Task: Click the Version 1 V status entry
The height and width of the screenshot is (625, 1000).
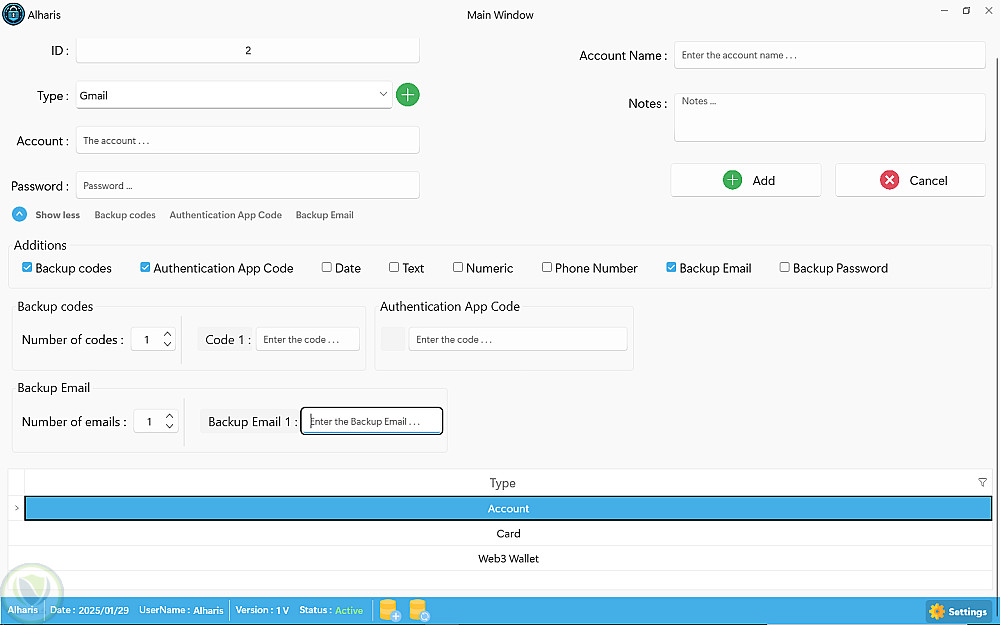Action: 262,610
